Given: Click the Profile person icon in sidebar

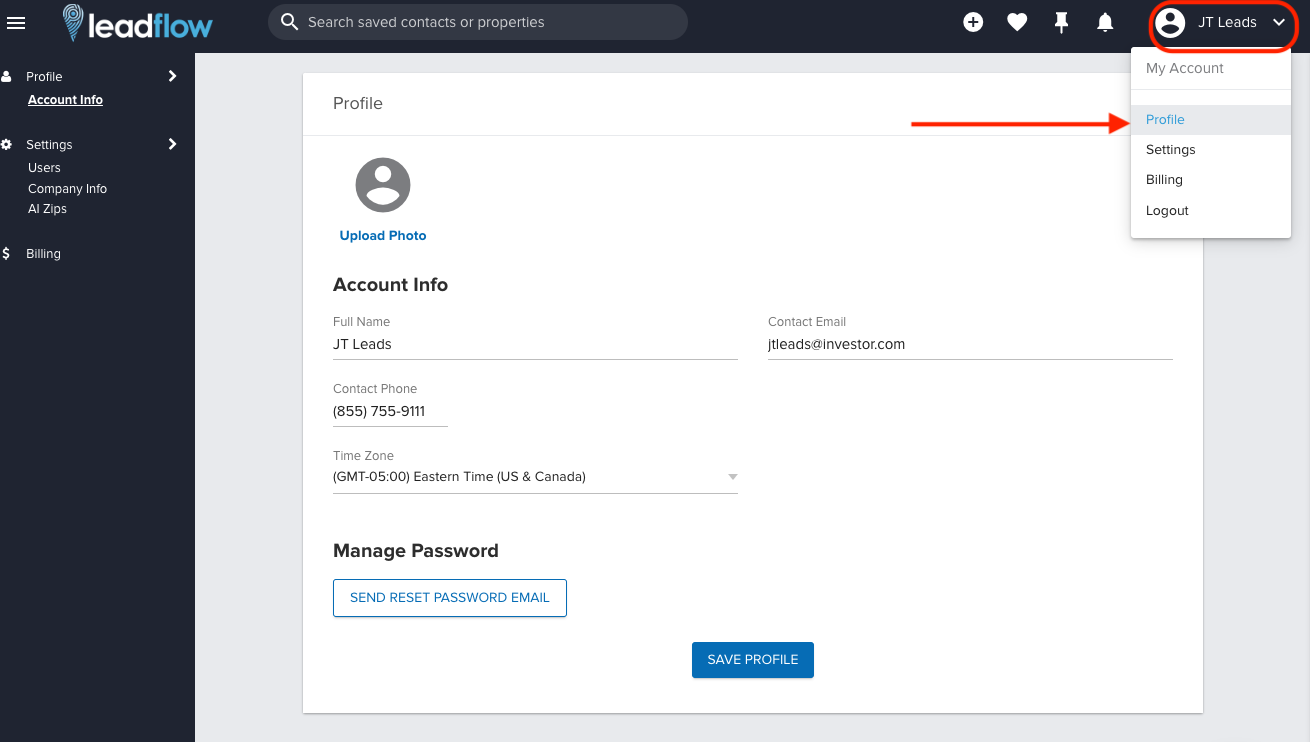Looking at the screenshot, I should pos(7,76).
